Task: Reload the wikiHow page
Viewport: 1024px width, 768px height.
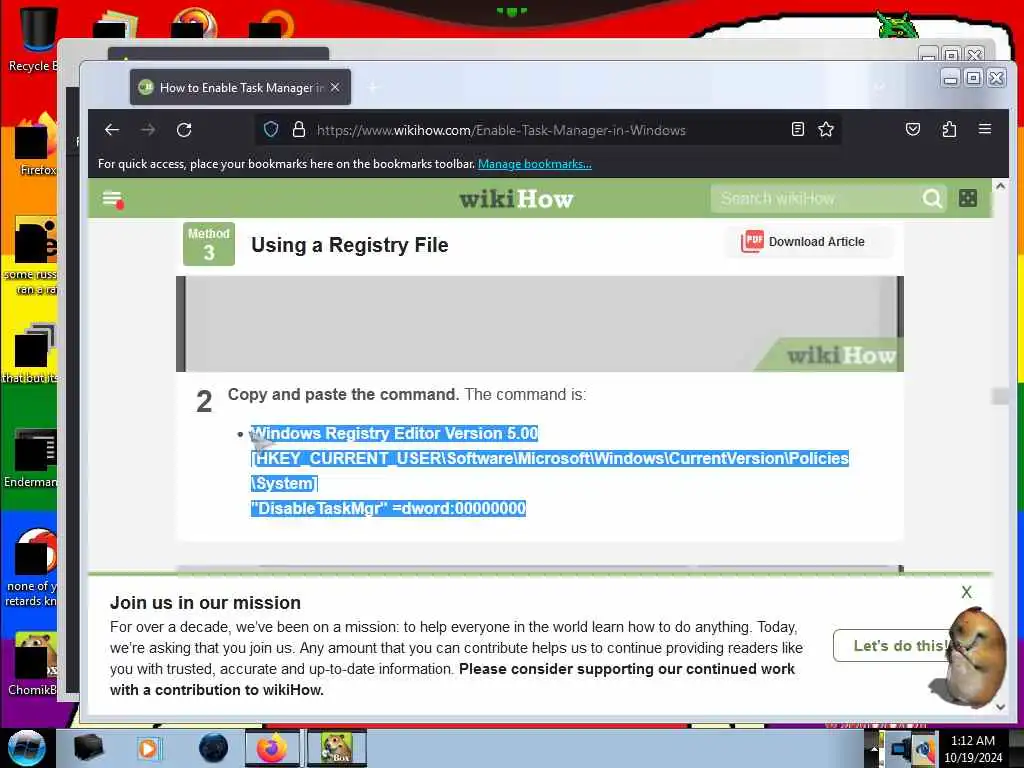Action: click(184, 130)
